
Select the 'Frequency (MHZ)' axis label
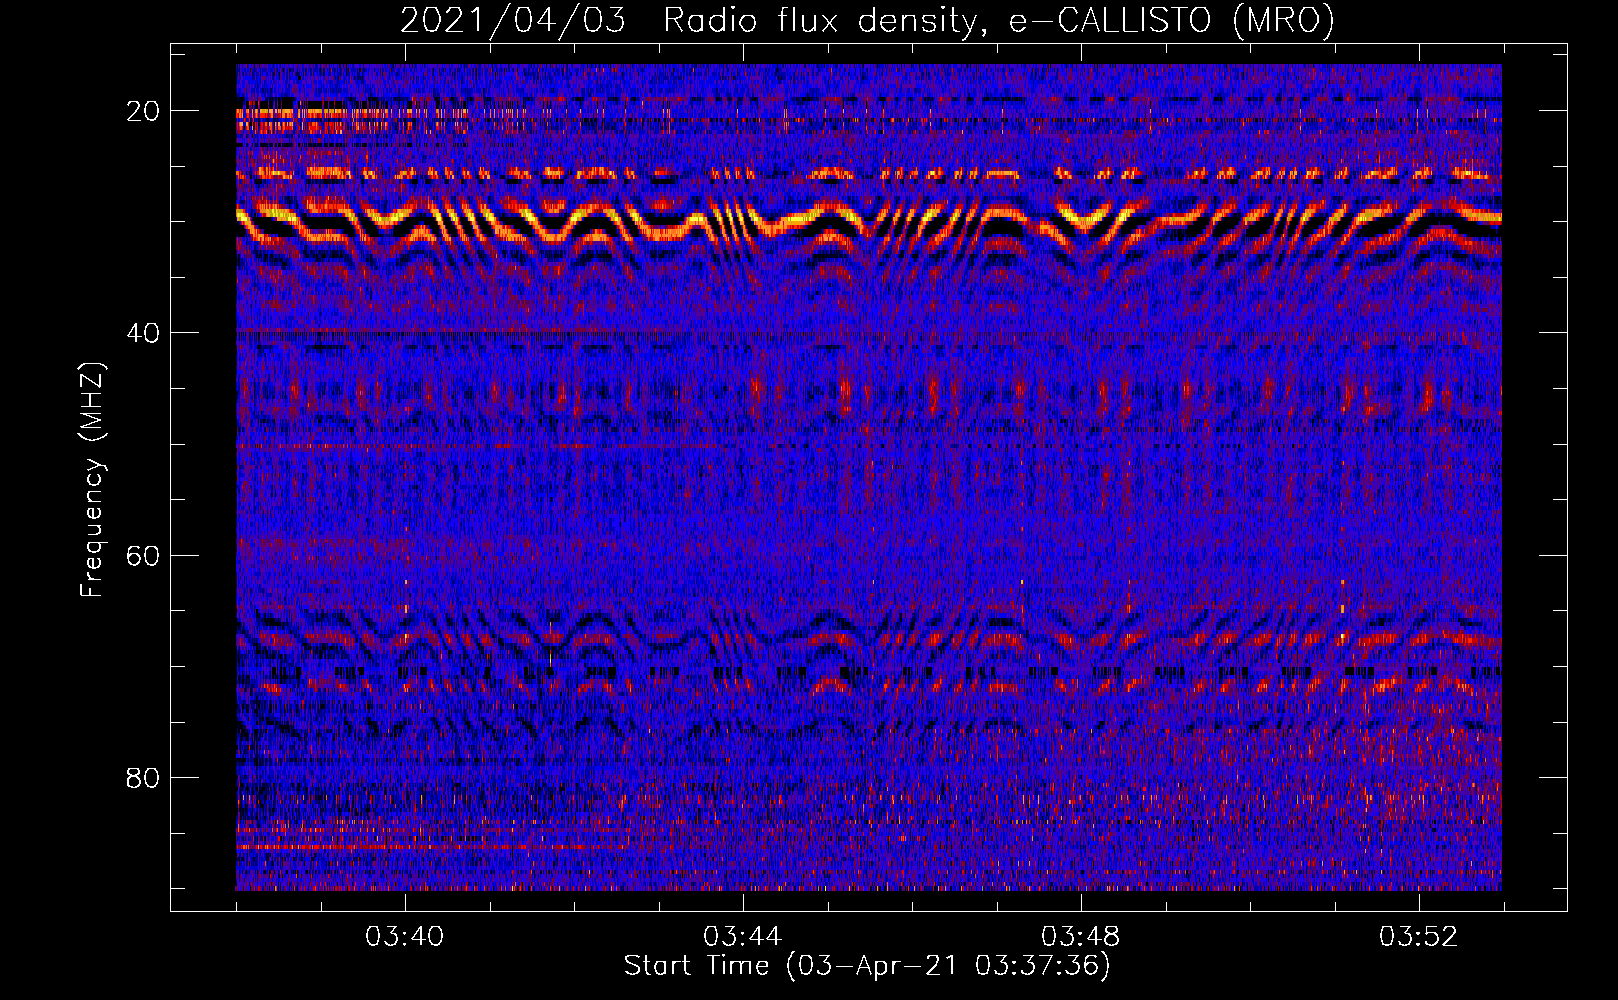click(x=92, y=479)
